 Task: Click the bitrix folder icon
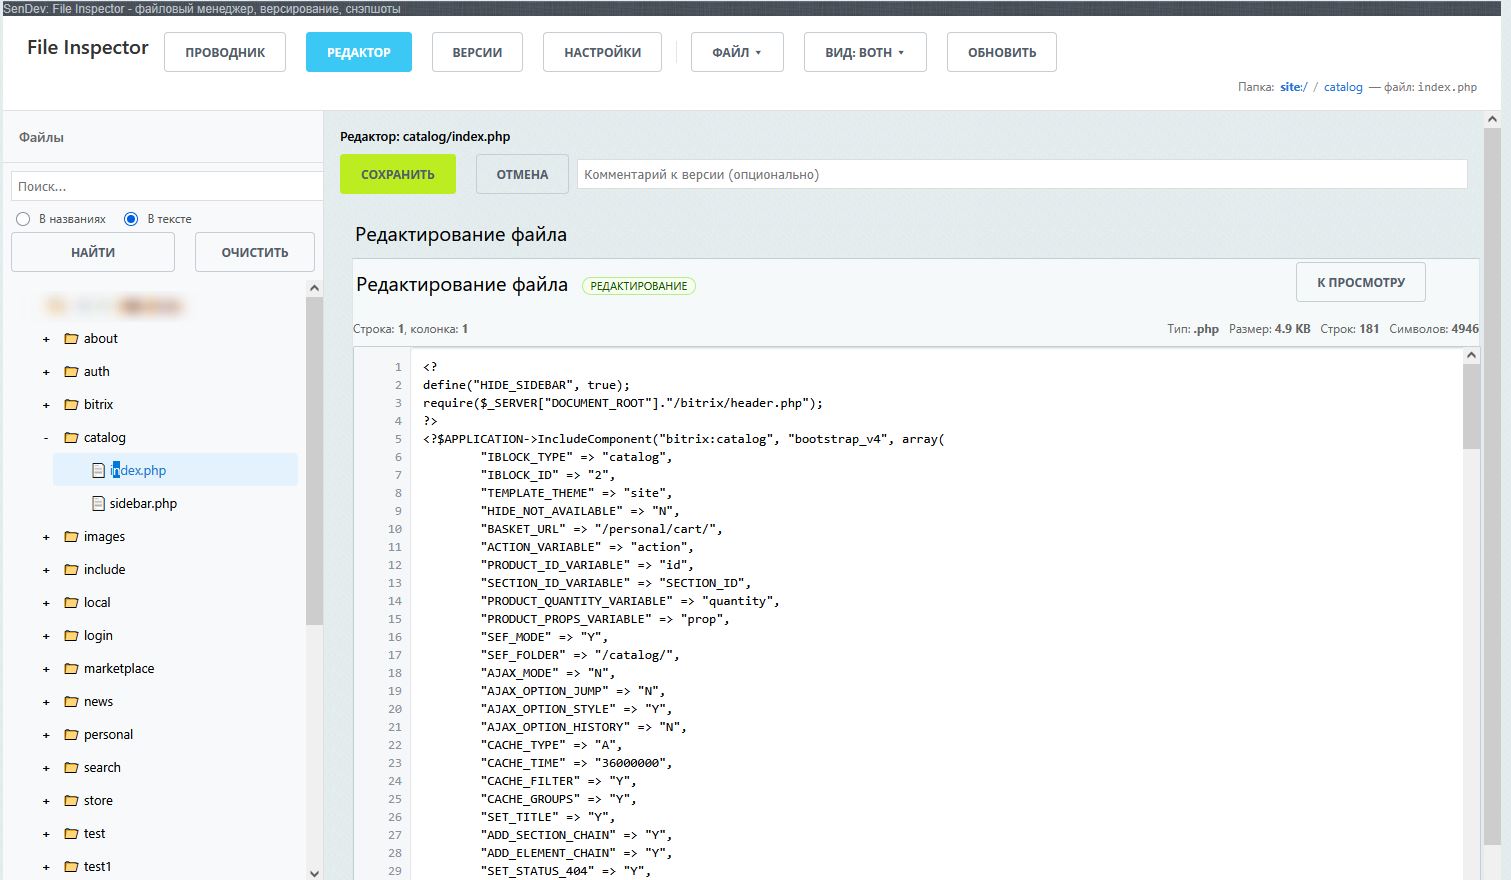point(71,404)
